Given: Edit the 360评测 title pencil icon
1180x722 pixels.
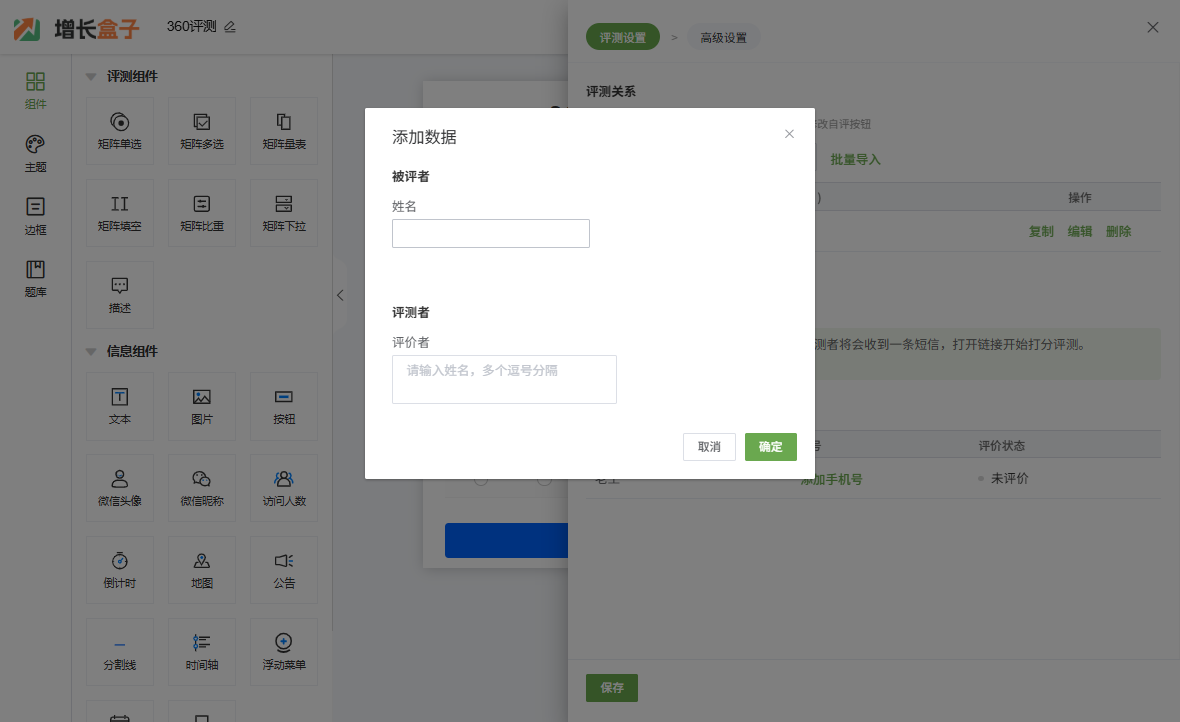Looking at the screenshot, I should 230,27.
